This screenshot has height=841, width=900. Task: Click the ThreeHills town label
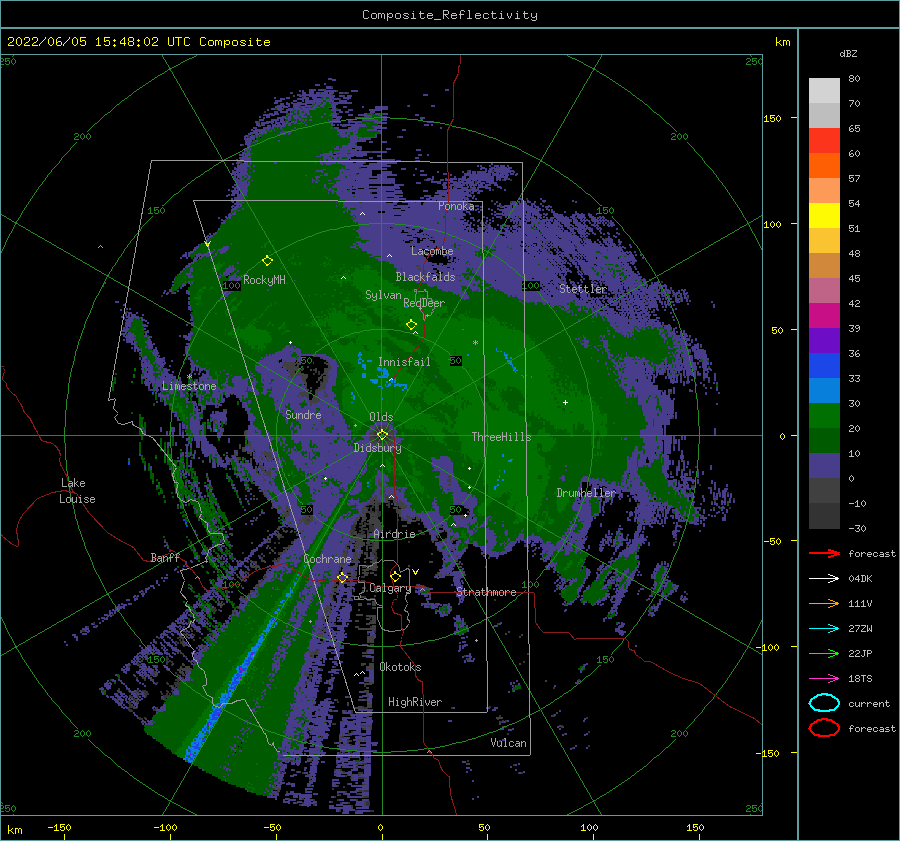[x=502, y=437]
